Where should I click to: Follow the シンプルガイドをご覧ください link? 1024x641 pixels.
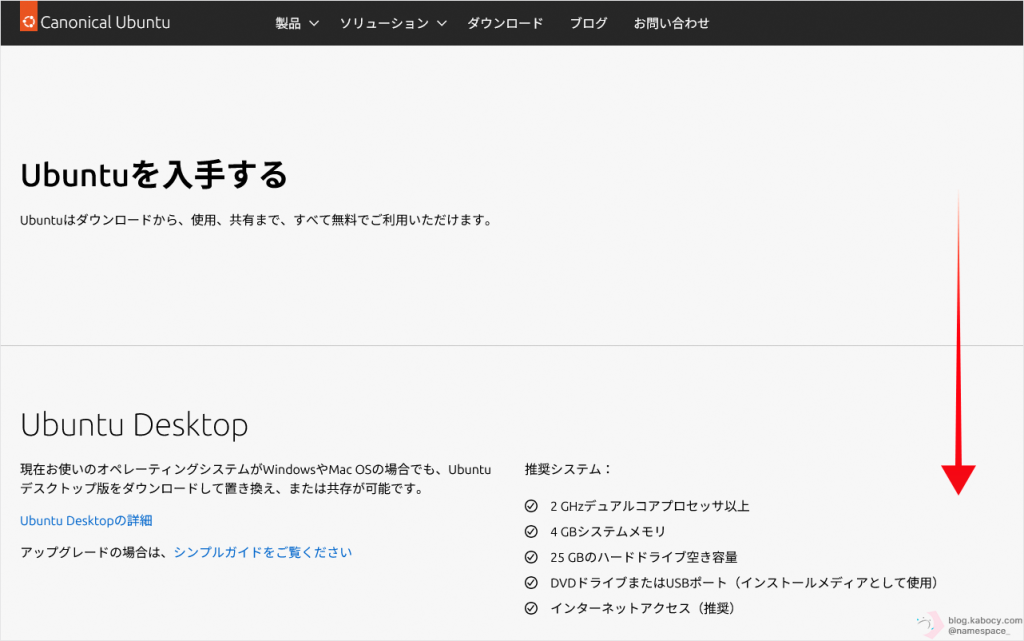tap(263, 552)
